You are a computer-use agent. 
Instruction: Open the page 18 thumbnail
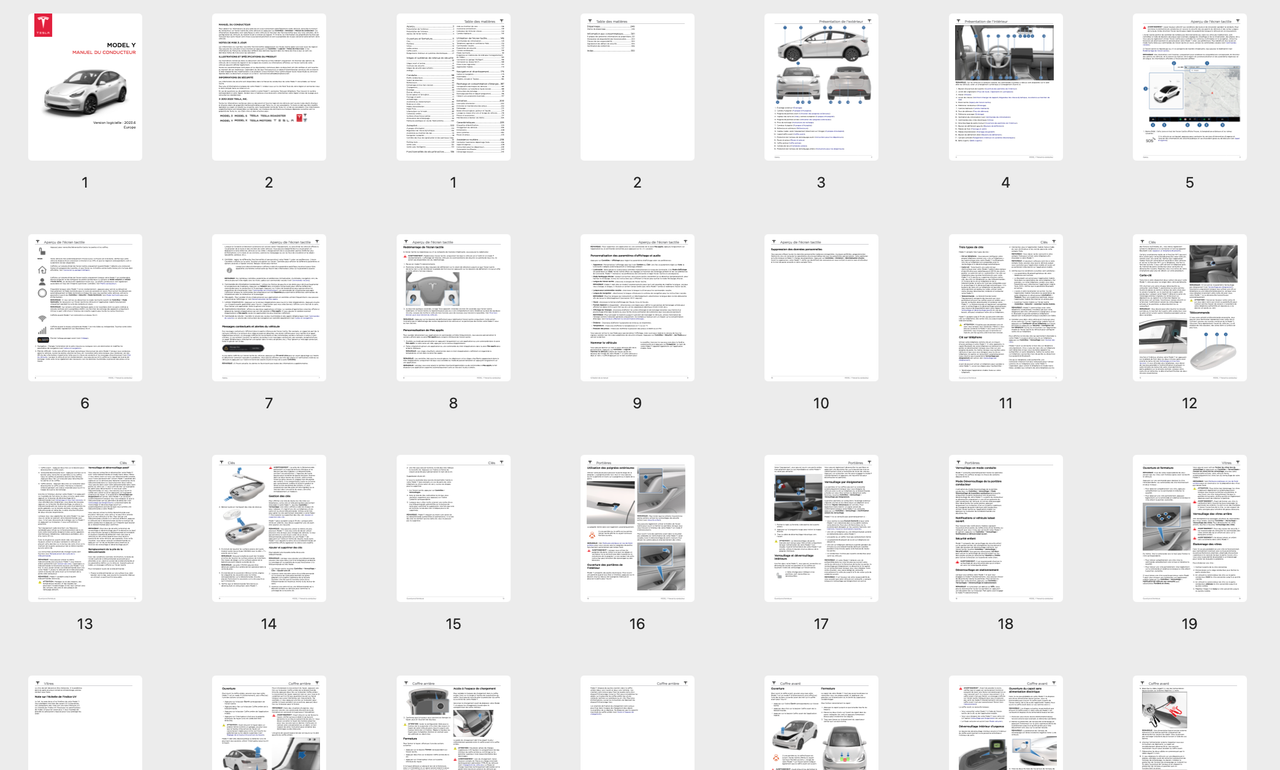(x=1005, y=529)
